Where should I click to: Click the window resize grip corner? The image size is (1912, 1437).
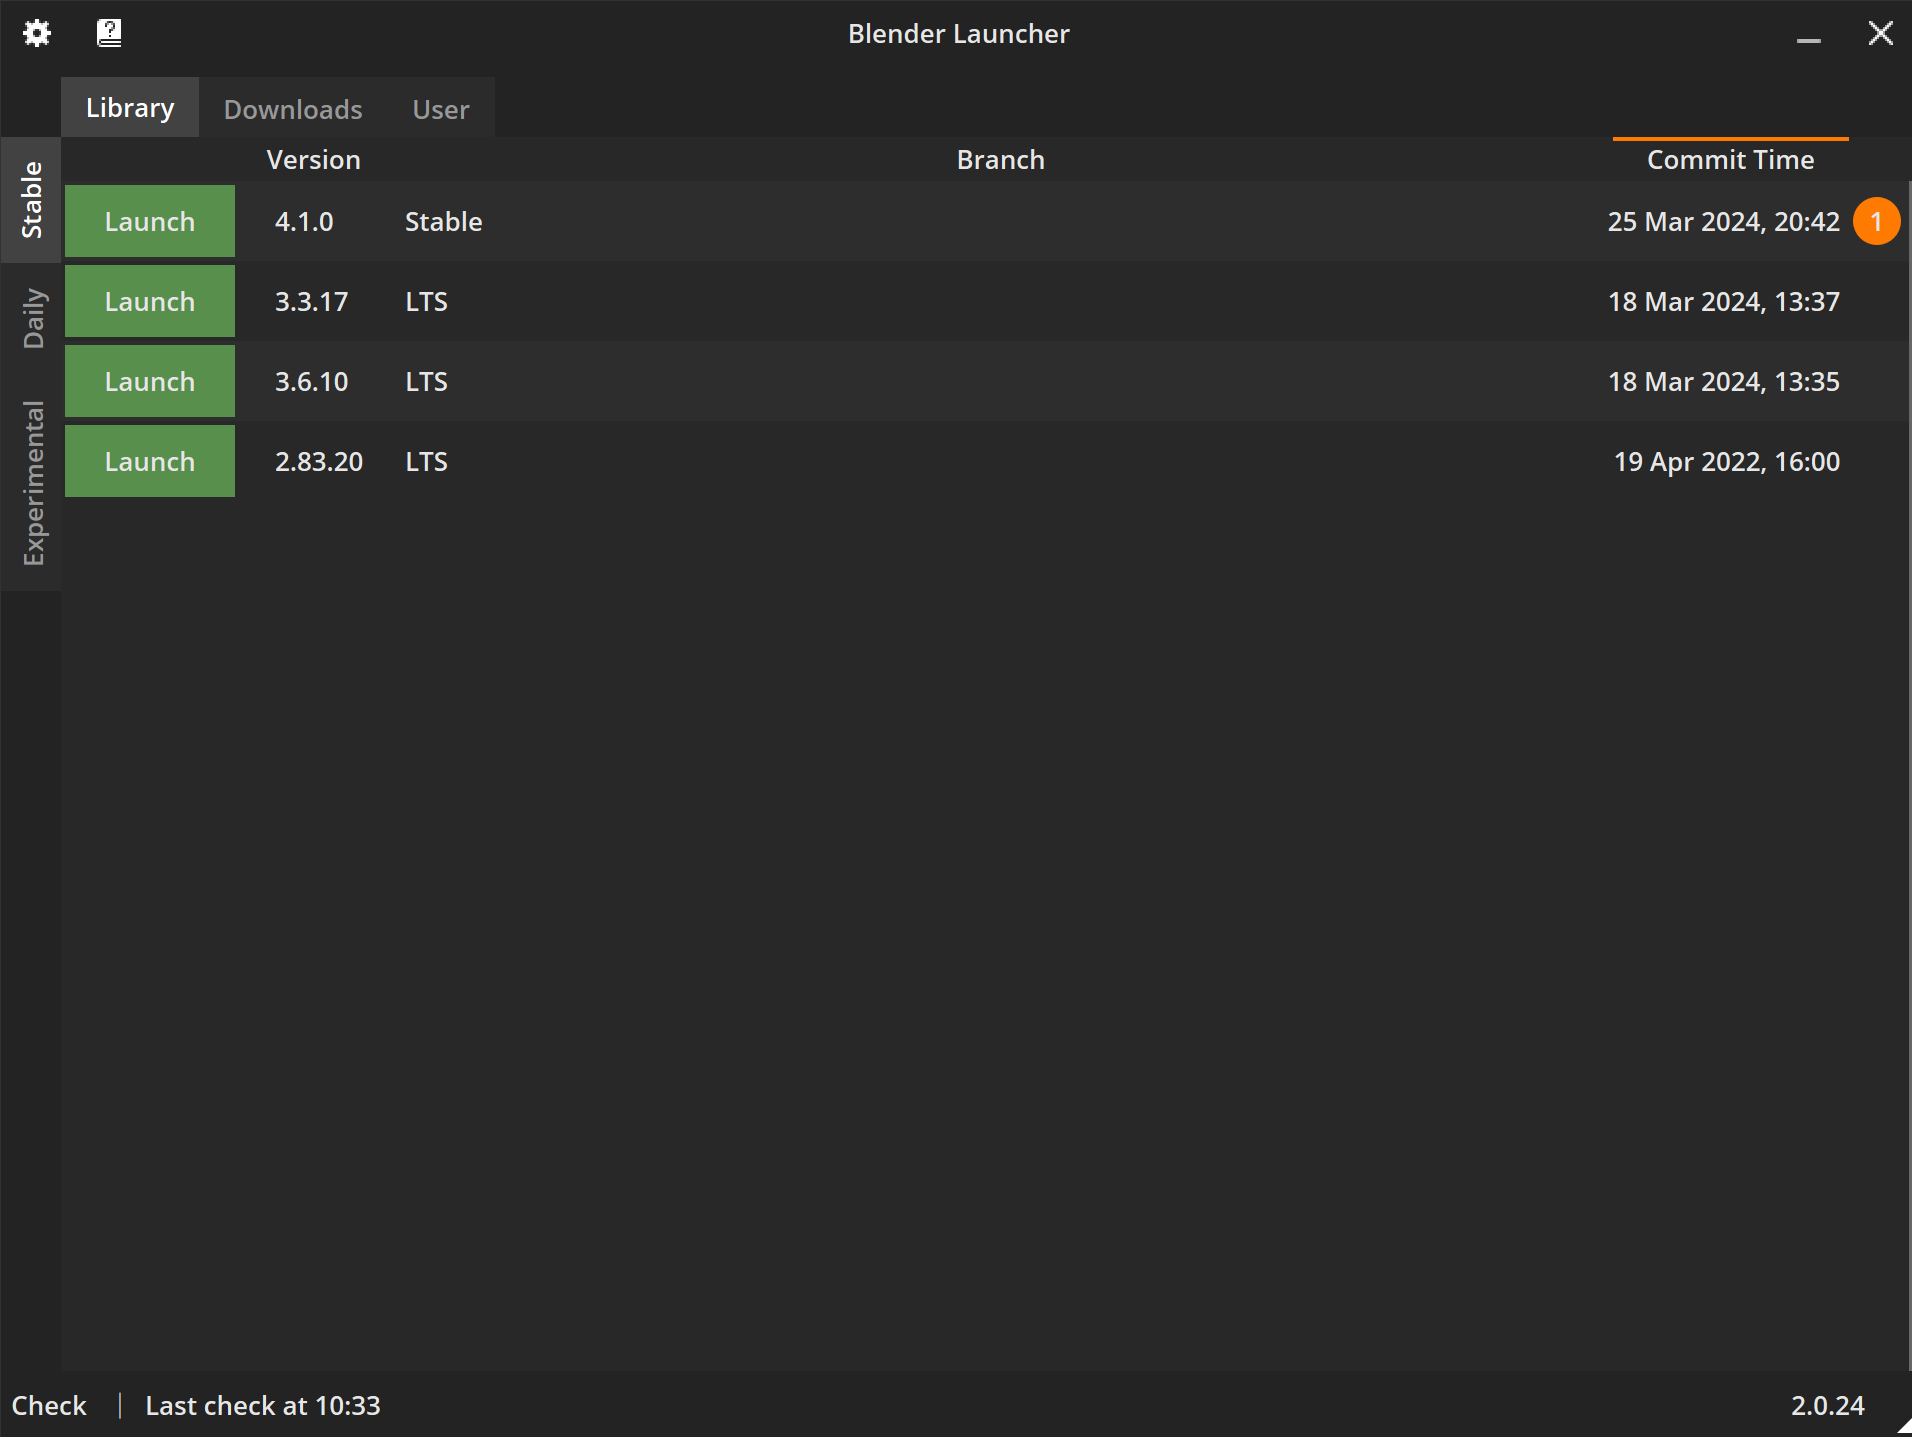pyautogui.click(x=1903, y=1427)
